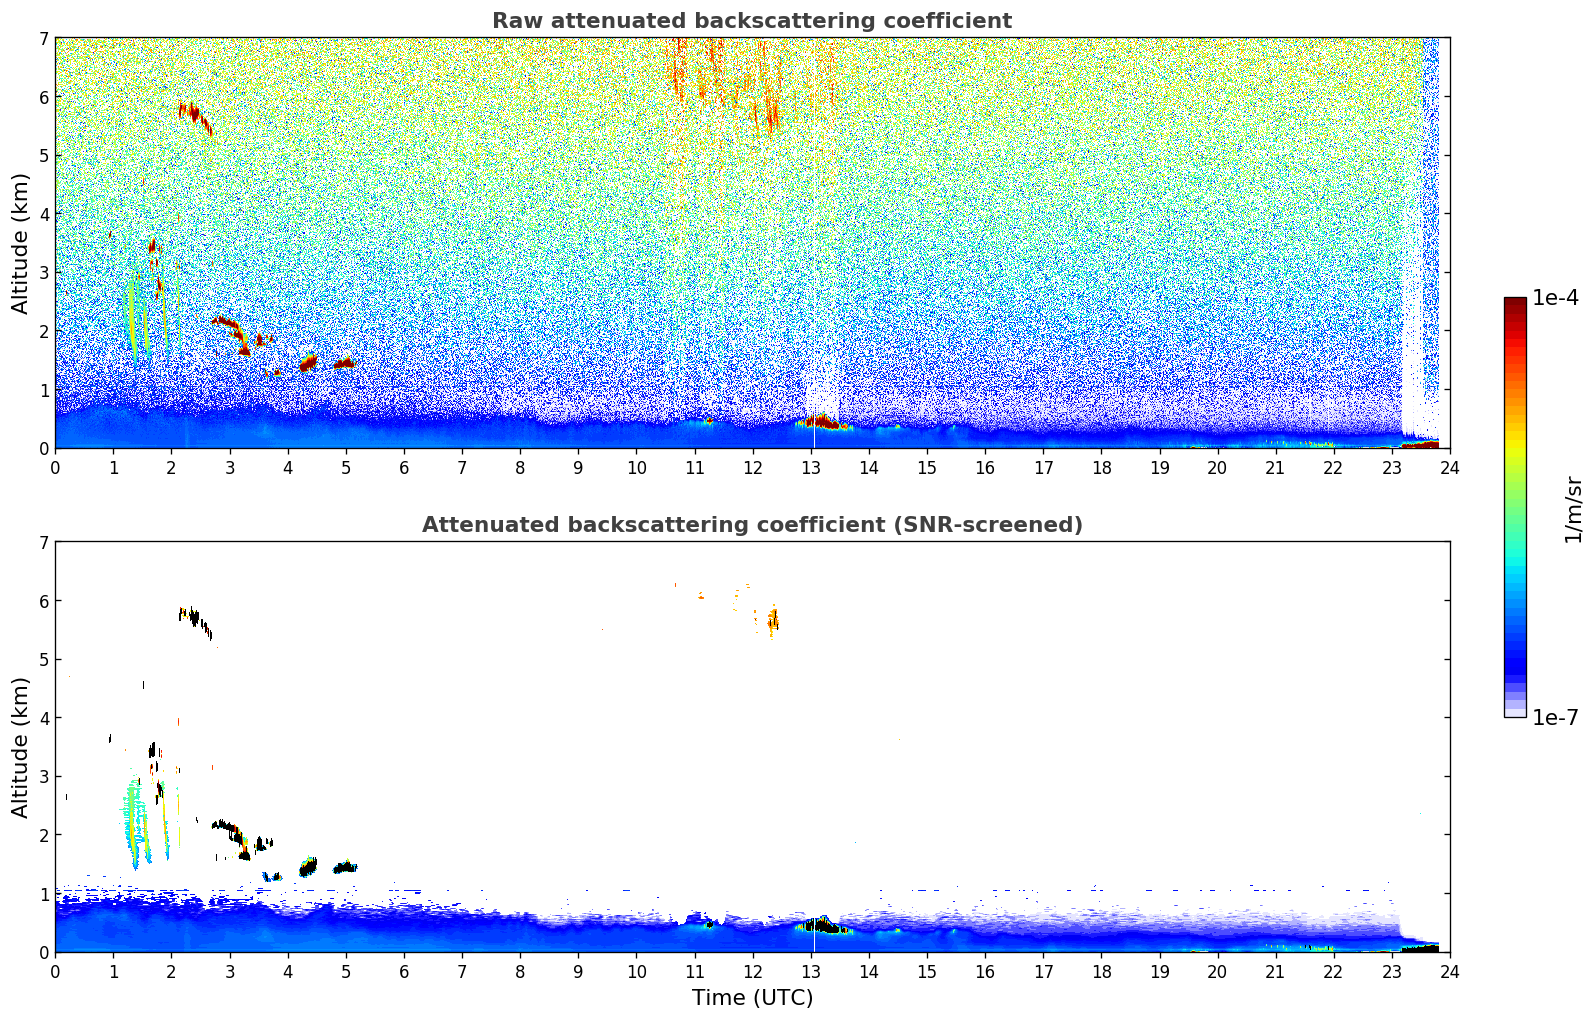The height and width of the screenshot is (1020, 1595).
Task: Click the "Time (UTC)" x-axis label
Action: pos(752,998)
